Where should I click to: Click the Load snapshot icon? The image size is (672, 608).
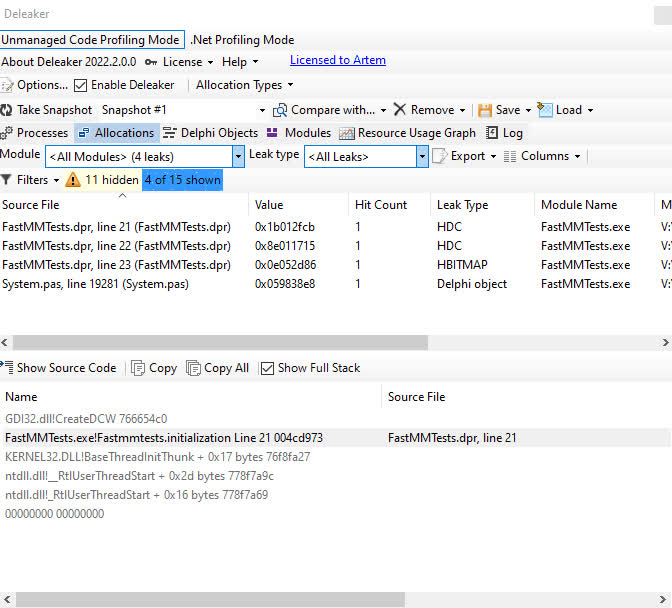pyautogui.click(x=545, y=110)
